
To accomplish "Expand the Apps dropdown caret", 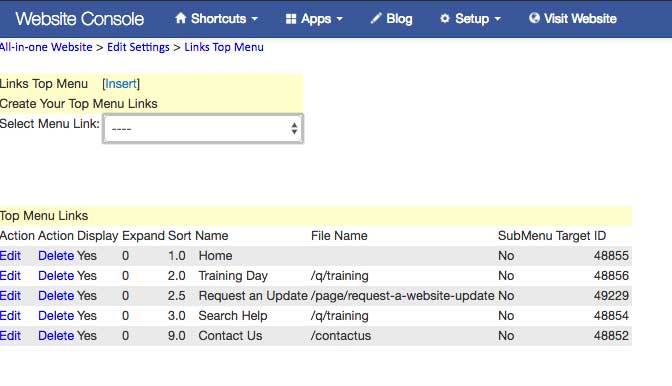I will (x=339, y=19).
